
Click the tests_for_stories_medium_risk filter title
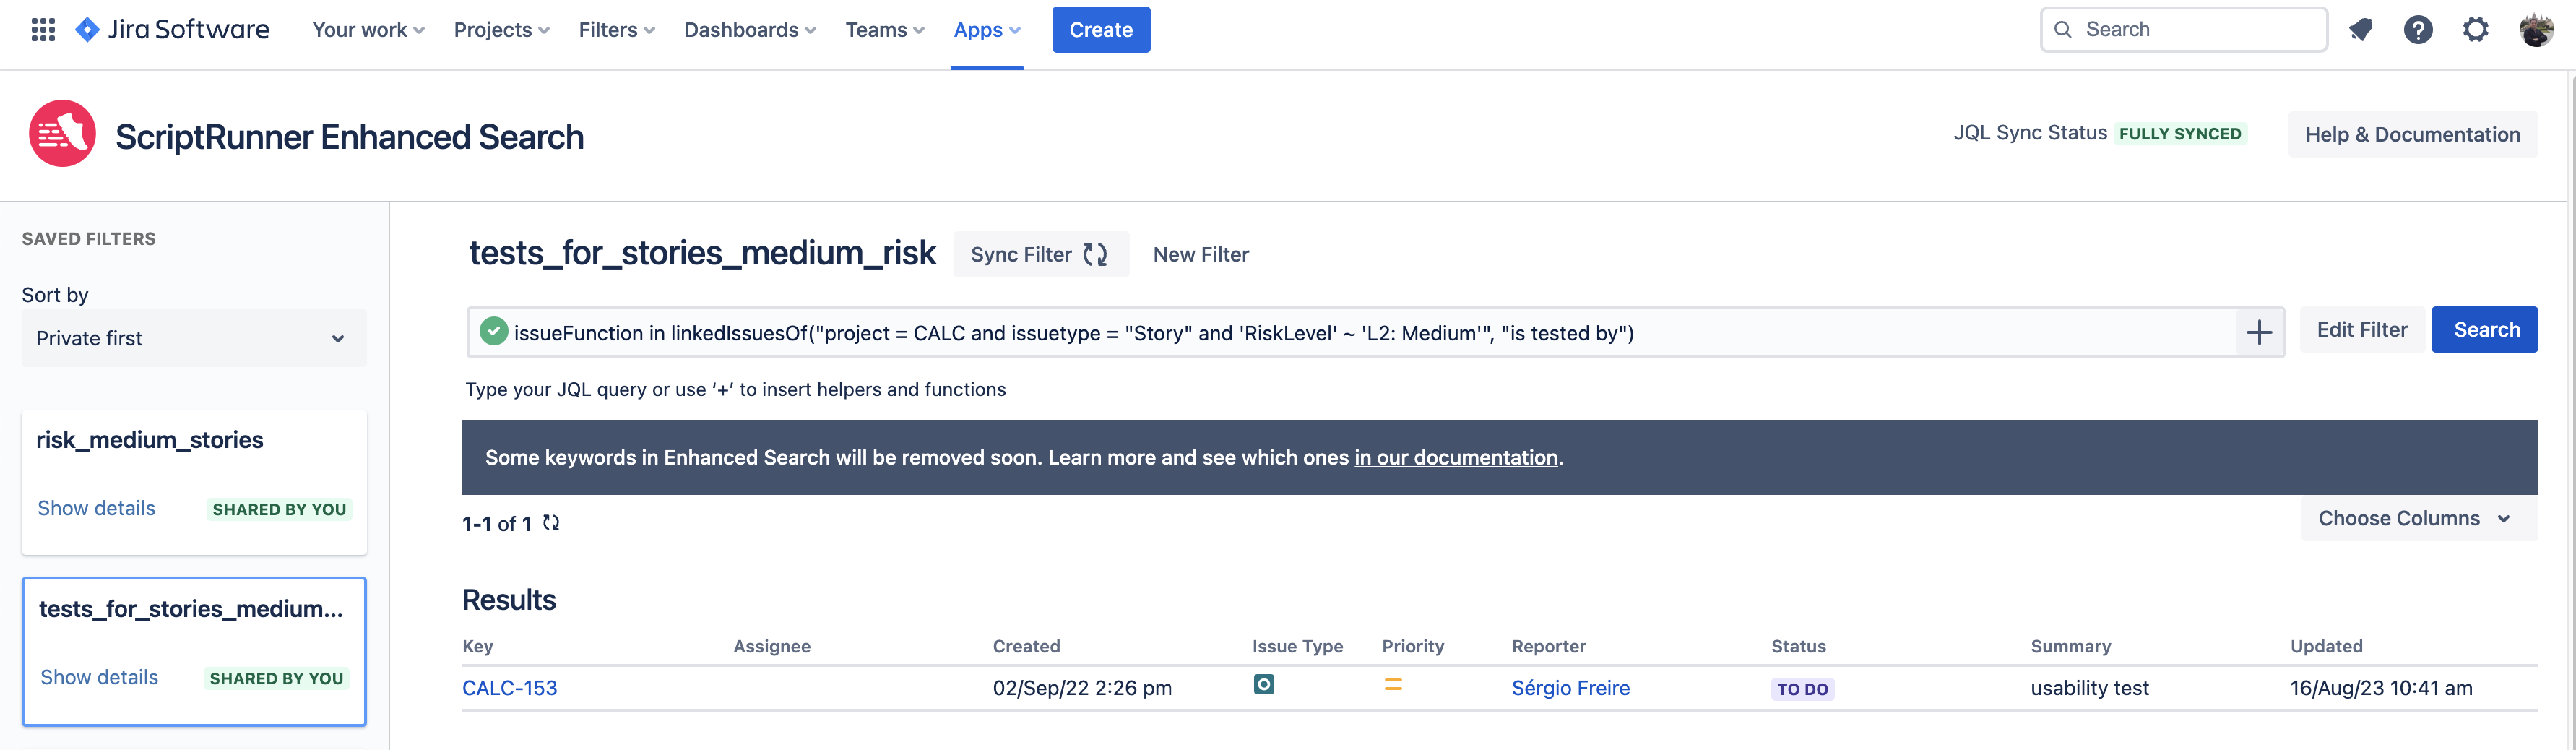tap(702, 253)
